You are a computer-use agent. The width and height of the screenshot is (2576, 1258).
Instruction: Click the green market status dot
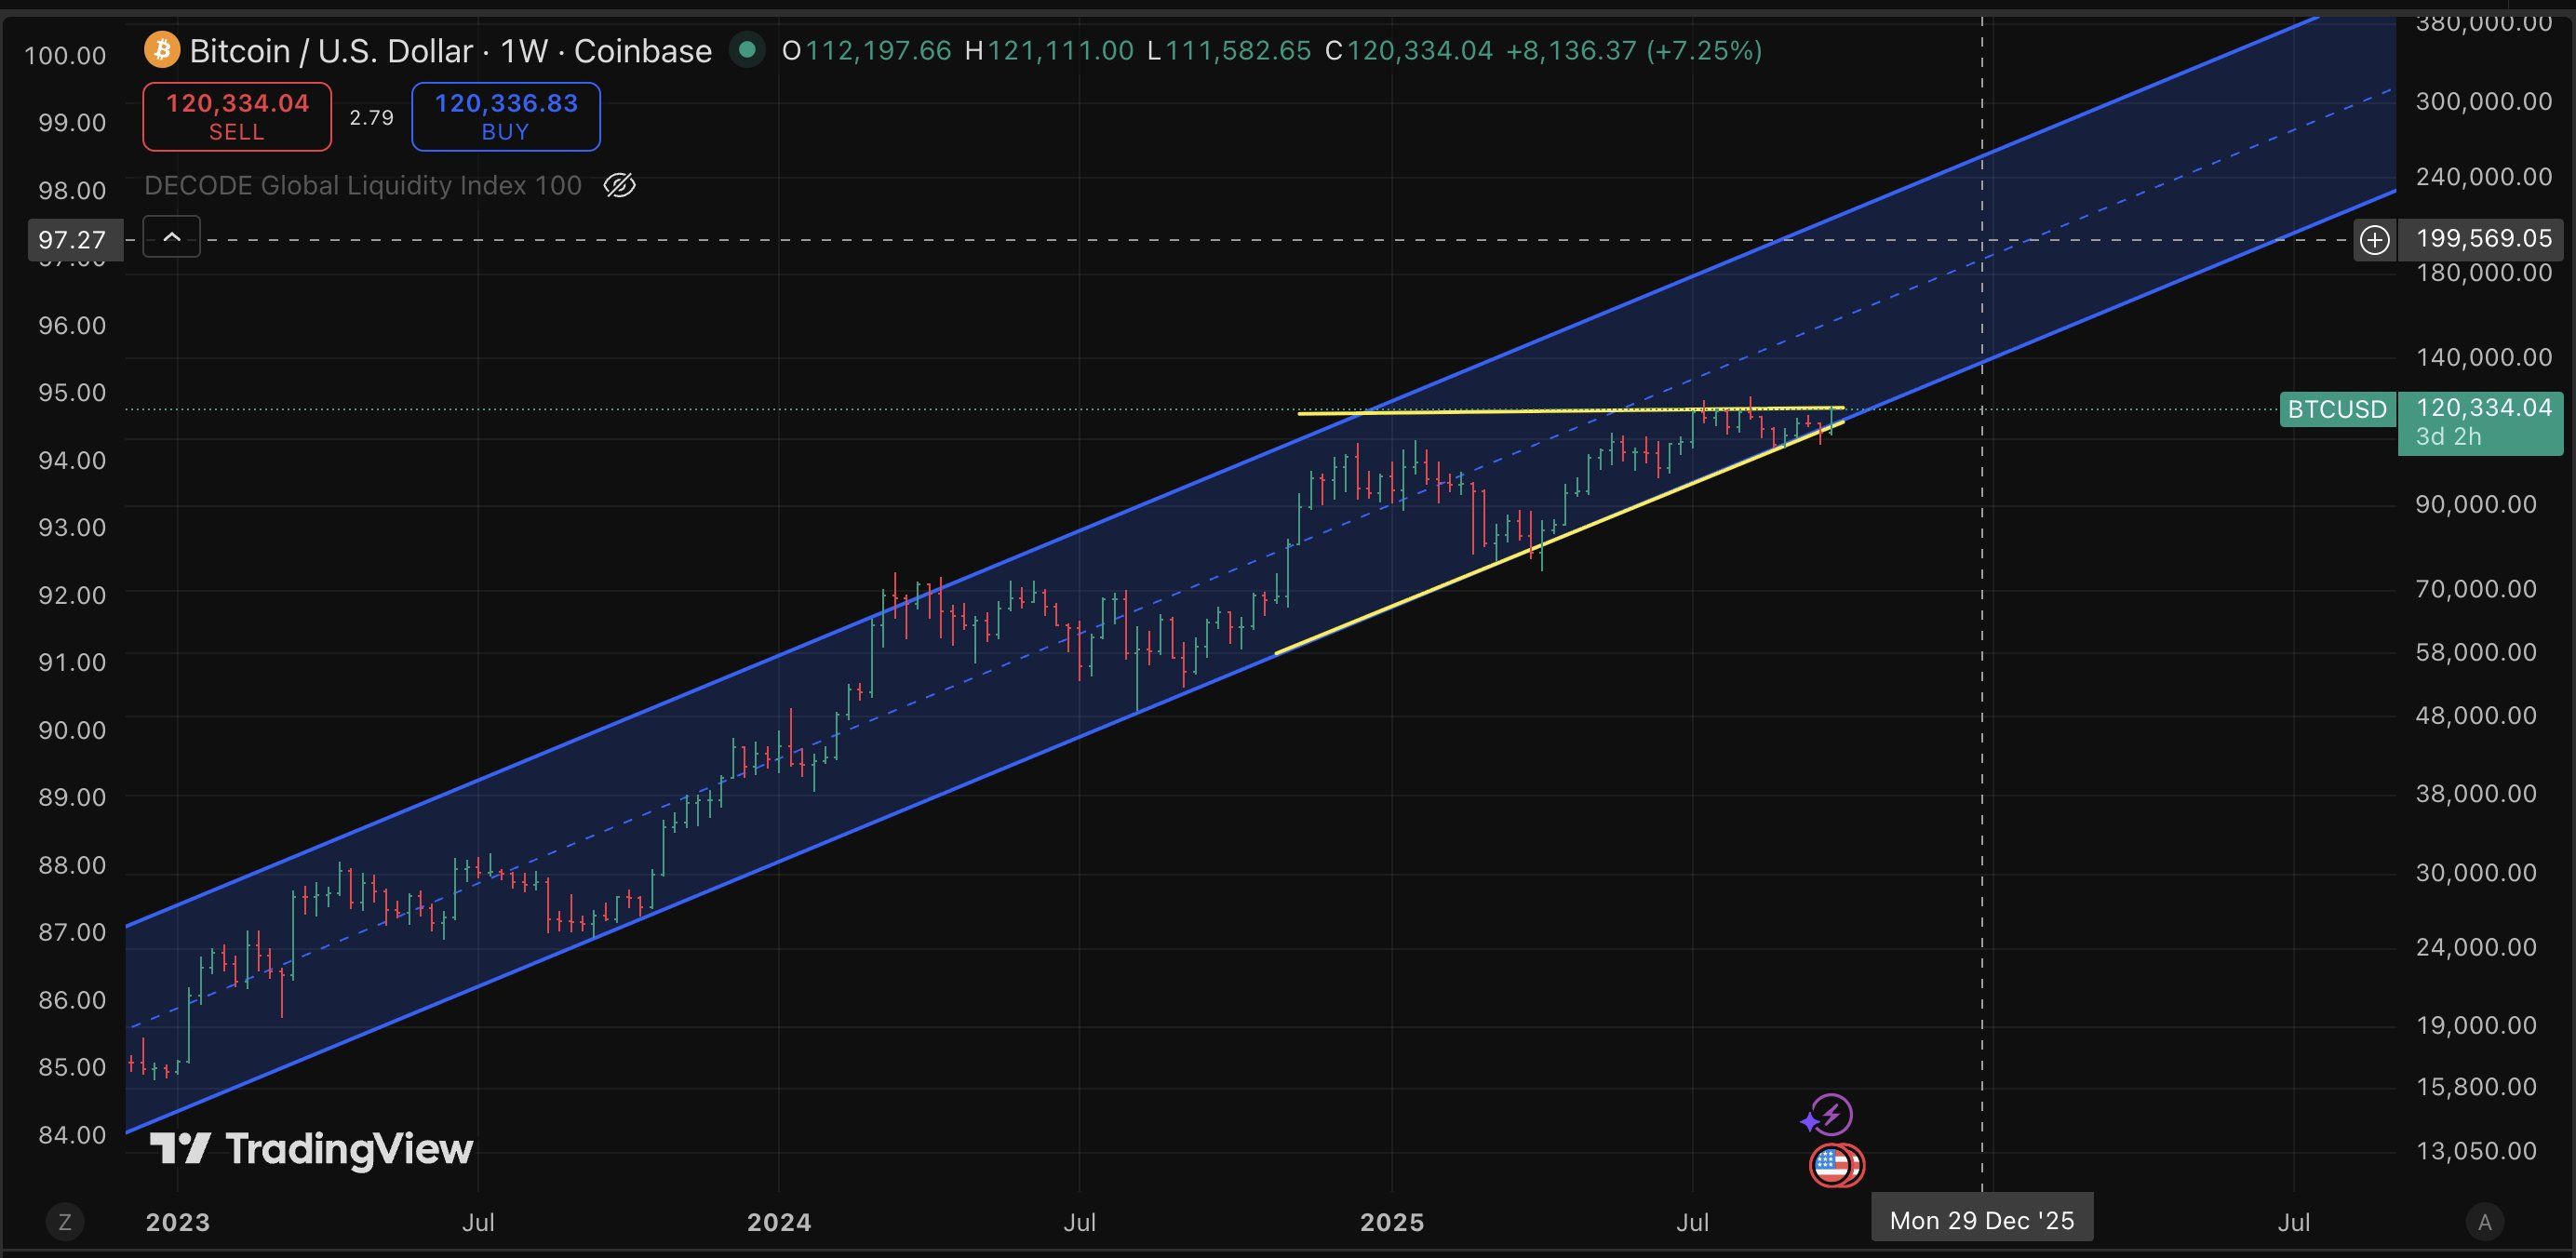click(x=748, y=49)
